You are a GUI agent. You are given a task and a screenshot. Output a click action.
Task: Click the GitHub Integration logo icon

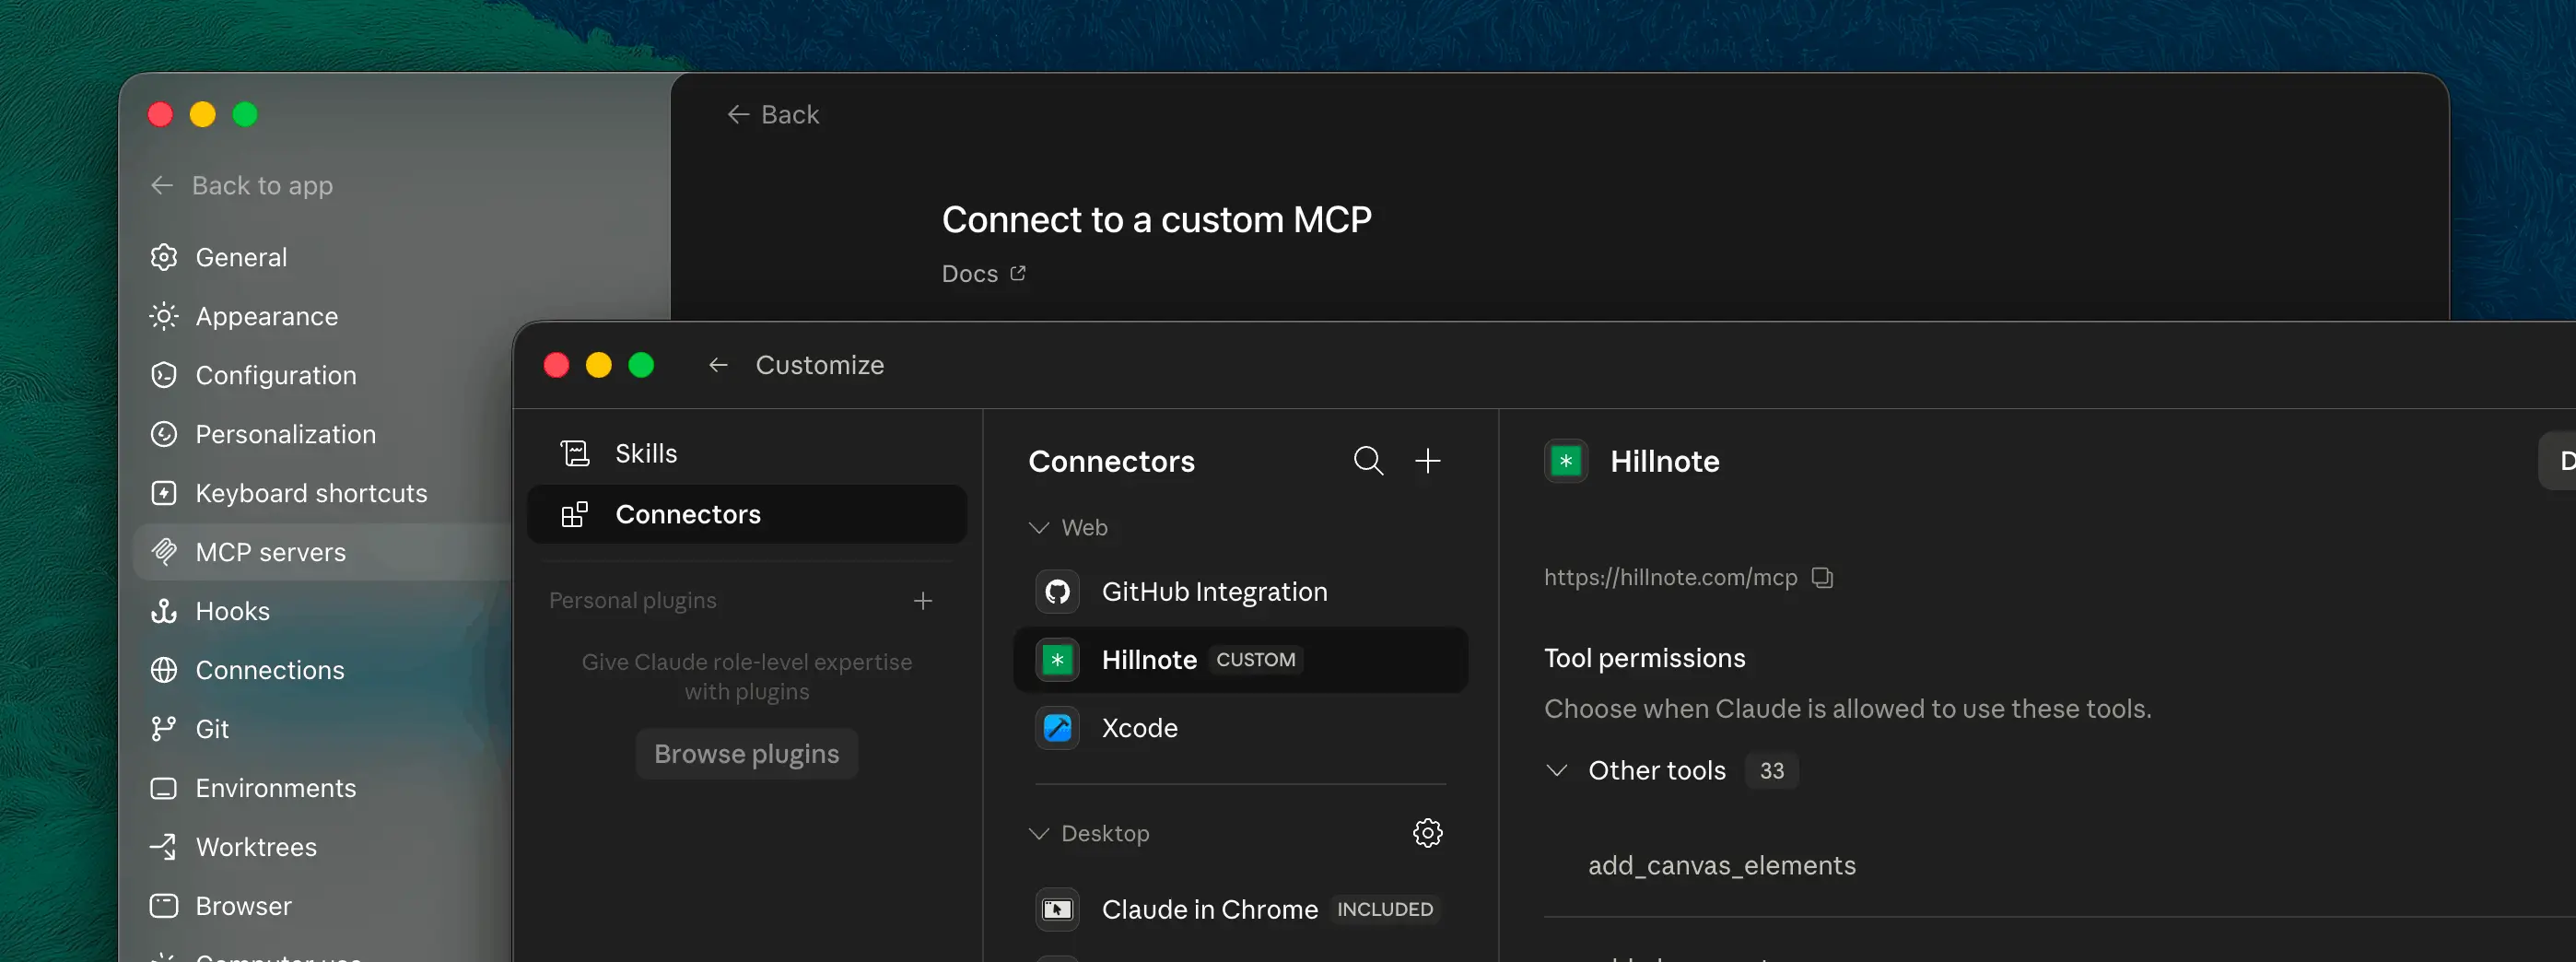(1057, 592)
